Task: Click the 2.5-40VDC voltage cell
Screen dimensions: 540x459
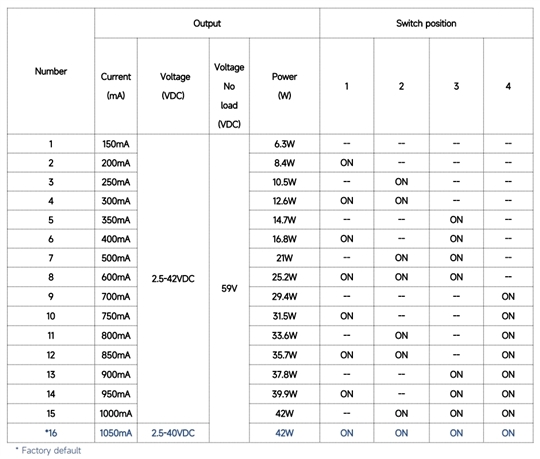Action: 173,433
